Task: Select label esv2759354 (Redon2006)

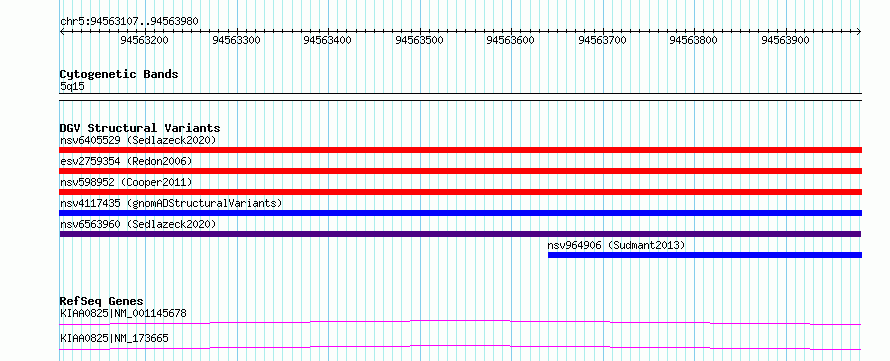Action: (126, 161)
